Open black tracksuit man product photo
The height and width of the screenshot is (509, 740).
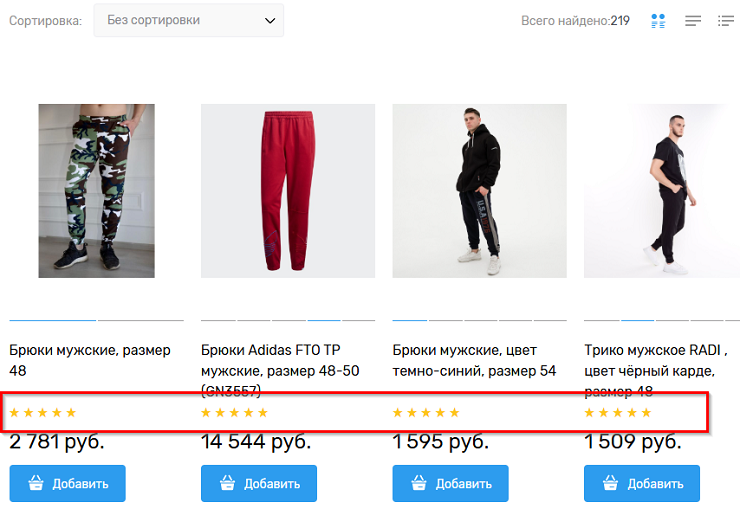(x=479, y=191)
